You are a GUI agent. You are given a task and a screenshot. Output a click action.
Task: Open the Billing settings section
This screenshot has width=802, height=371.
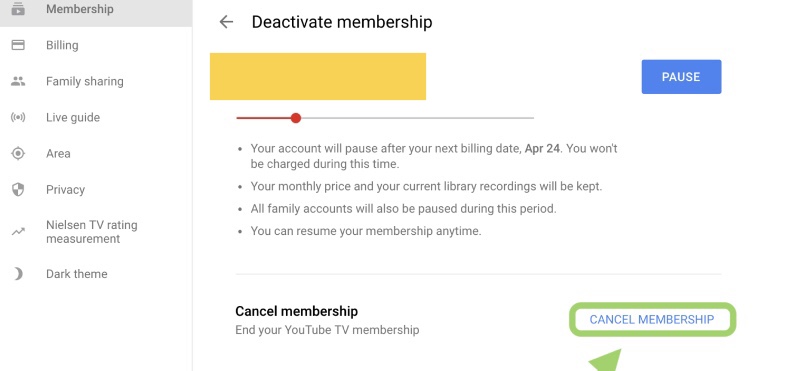coord(96,45)
